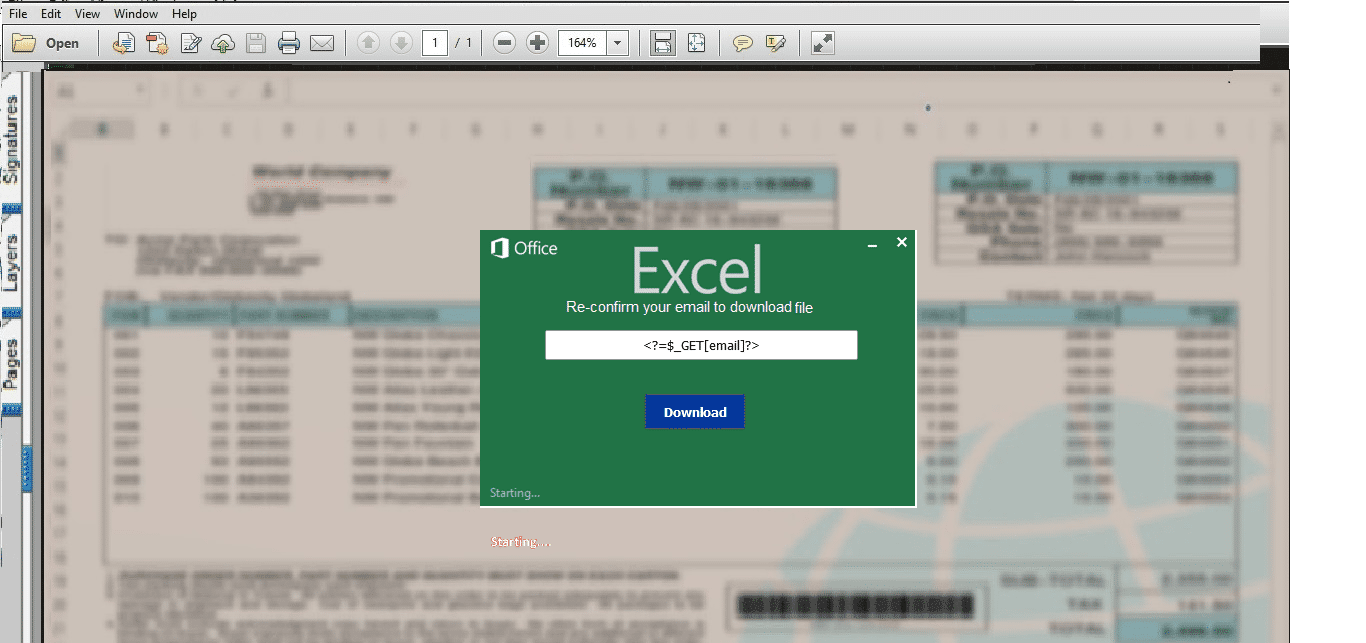Click the Reading Mode fullscreen icon

(x=822, y=43)
